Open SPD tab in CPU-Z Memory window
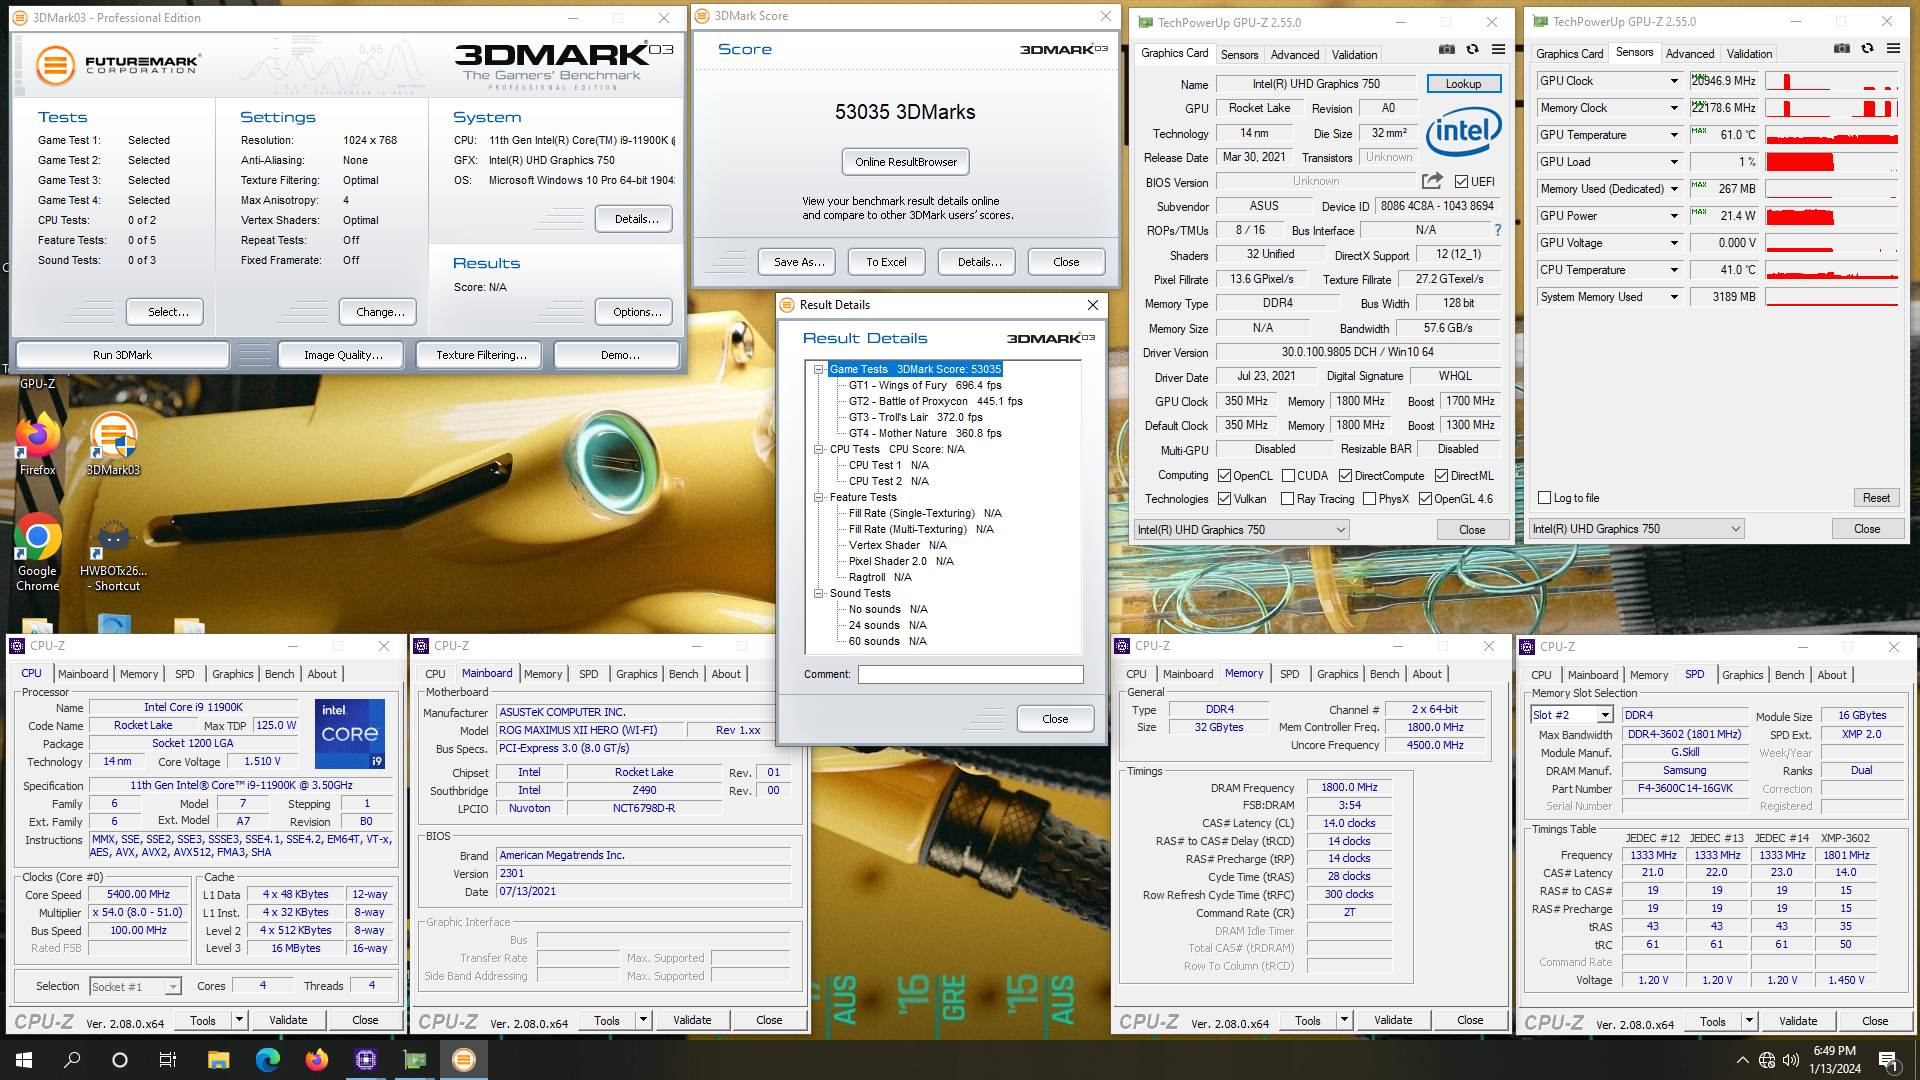Image resolution: width=1920 pixels, height=1080 pixels. (x=1289, y=674)
